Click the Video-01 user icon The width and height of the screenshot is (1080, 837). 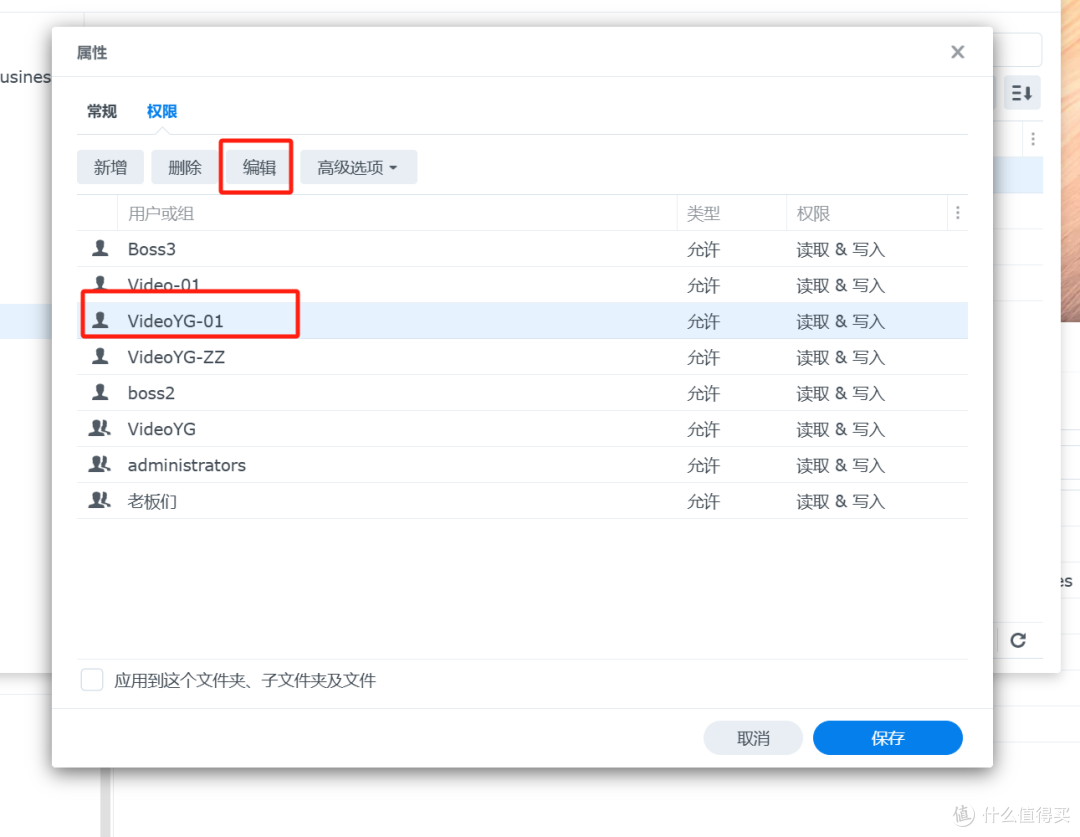(101, 285)
